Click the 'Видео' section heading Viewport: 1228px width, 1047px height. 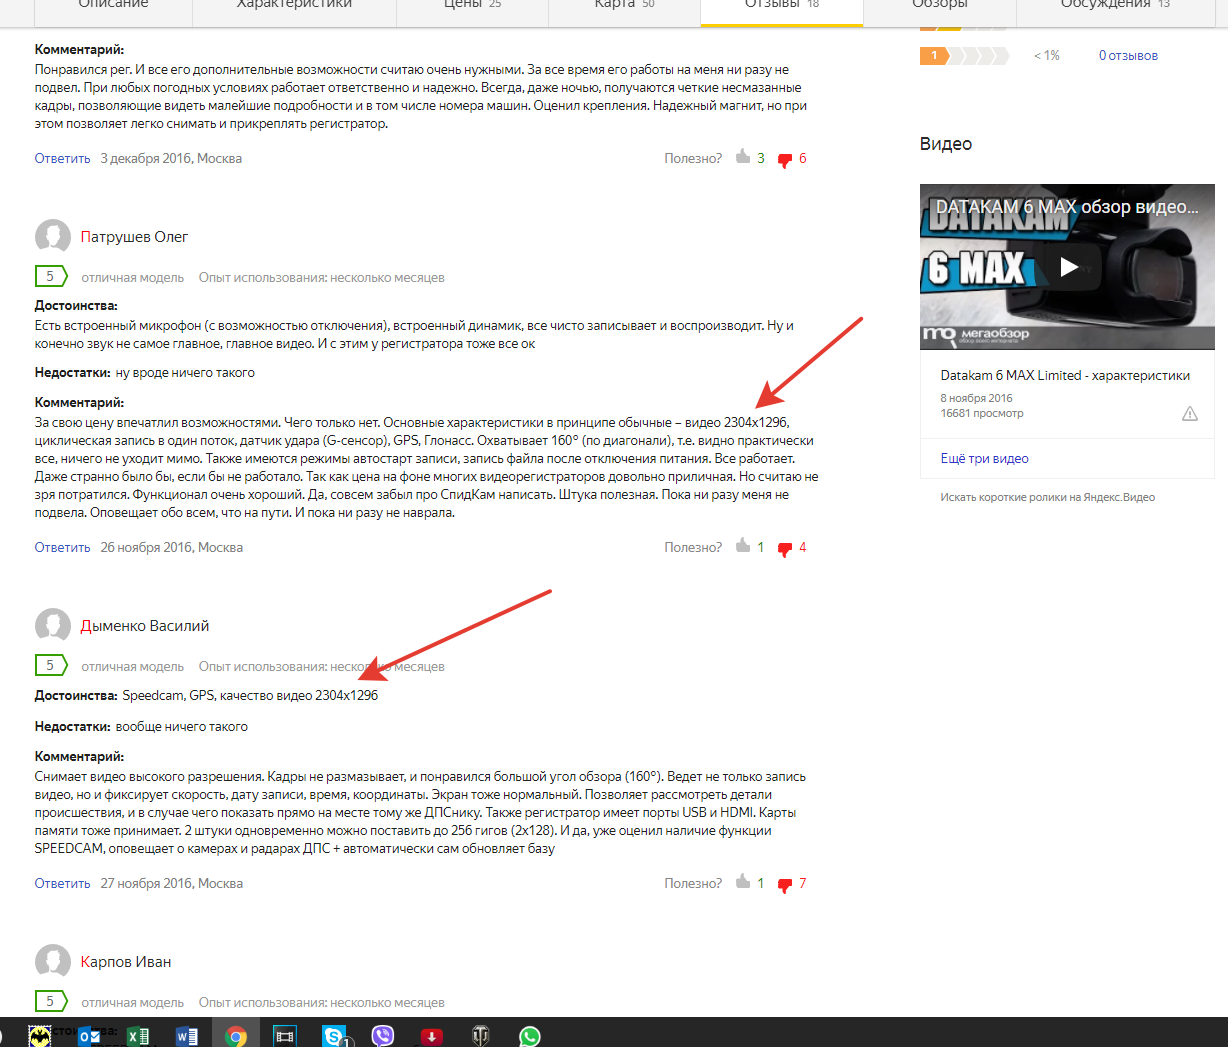[946, 144]
